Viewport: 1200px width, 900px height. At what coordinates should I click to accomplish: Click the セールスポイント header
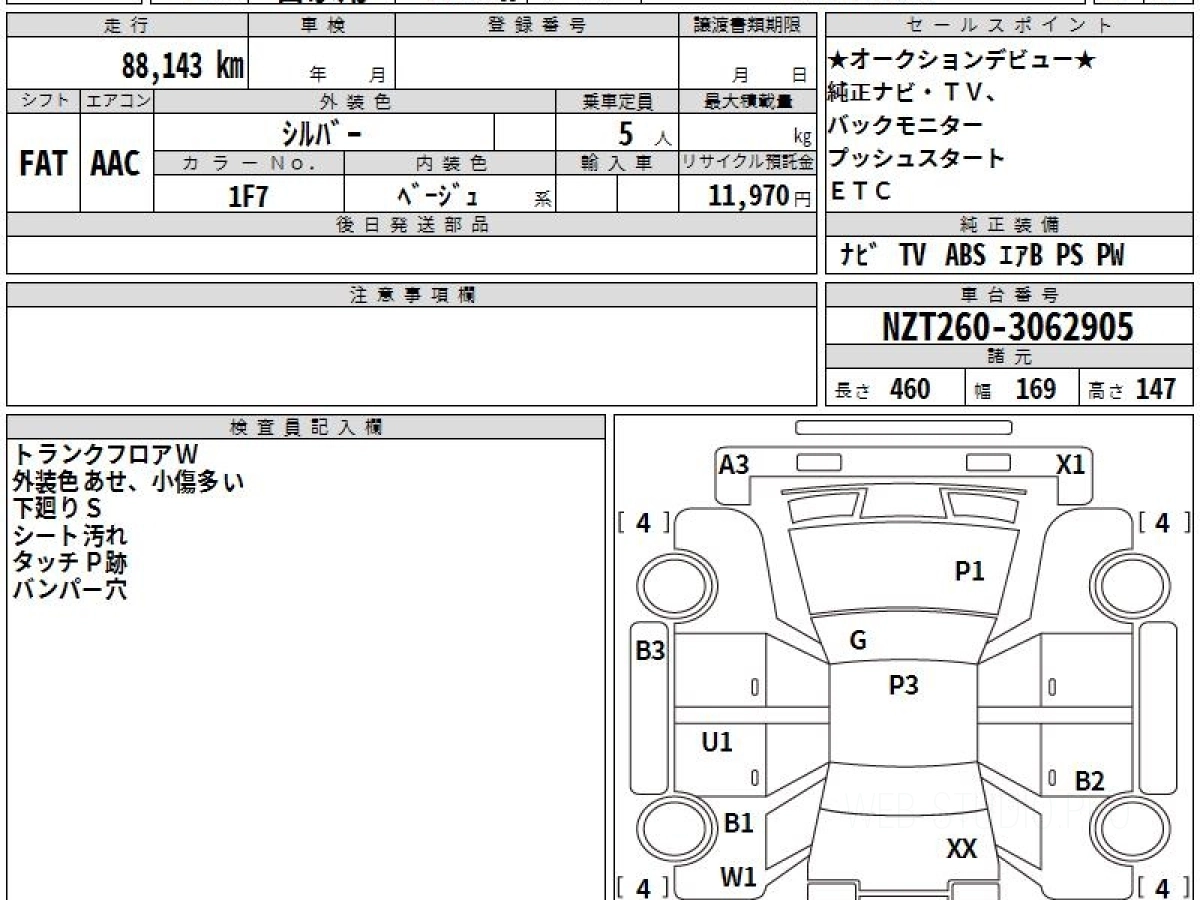(x=1009, y=25)
